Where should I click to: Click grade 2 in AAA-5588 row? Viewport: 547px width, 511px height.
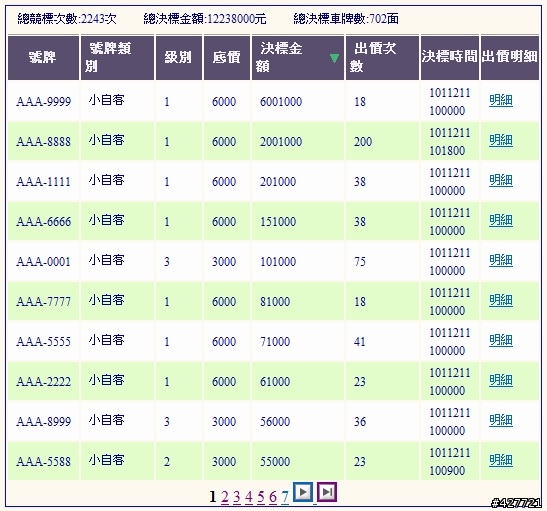(167, 462)
